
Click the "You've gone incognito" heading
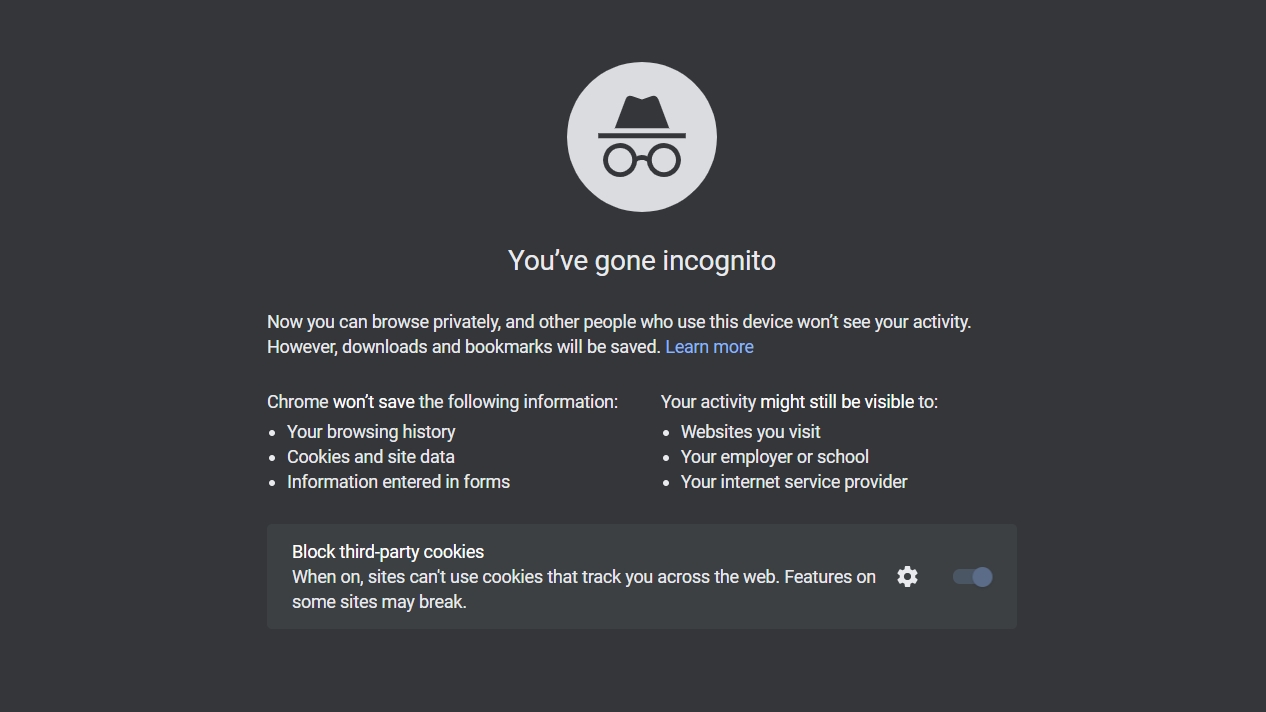[x=642, y=261]
